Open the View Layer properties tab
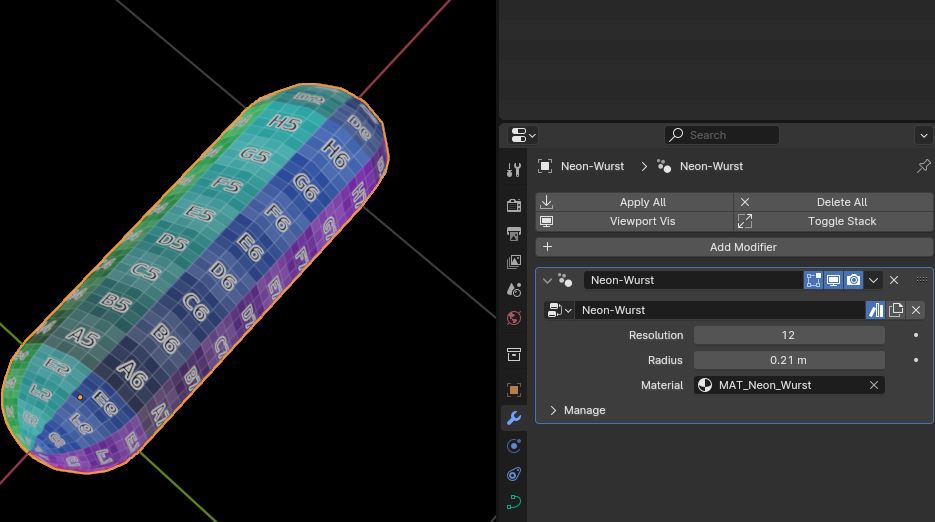The height and width of the screenshot is (522, 935). click(x=514, y=262)
